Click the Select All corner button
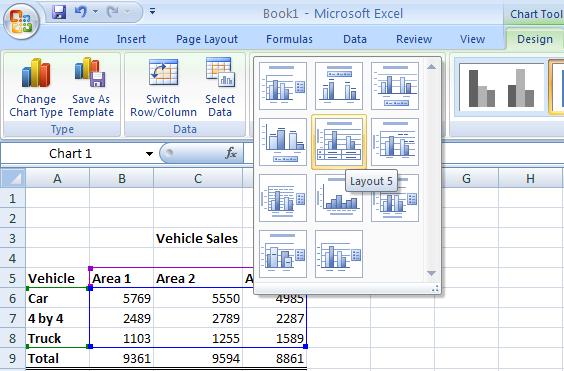This screenshot has height=371, width=564. click(13, 178)
